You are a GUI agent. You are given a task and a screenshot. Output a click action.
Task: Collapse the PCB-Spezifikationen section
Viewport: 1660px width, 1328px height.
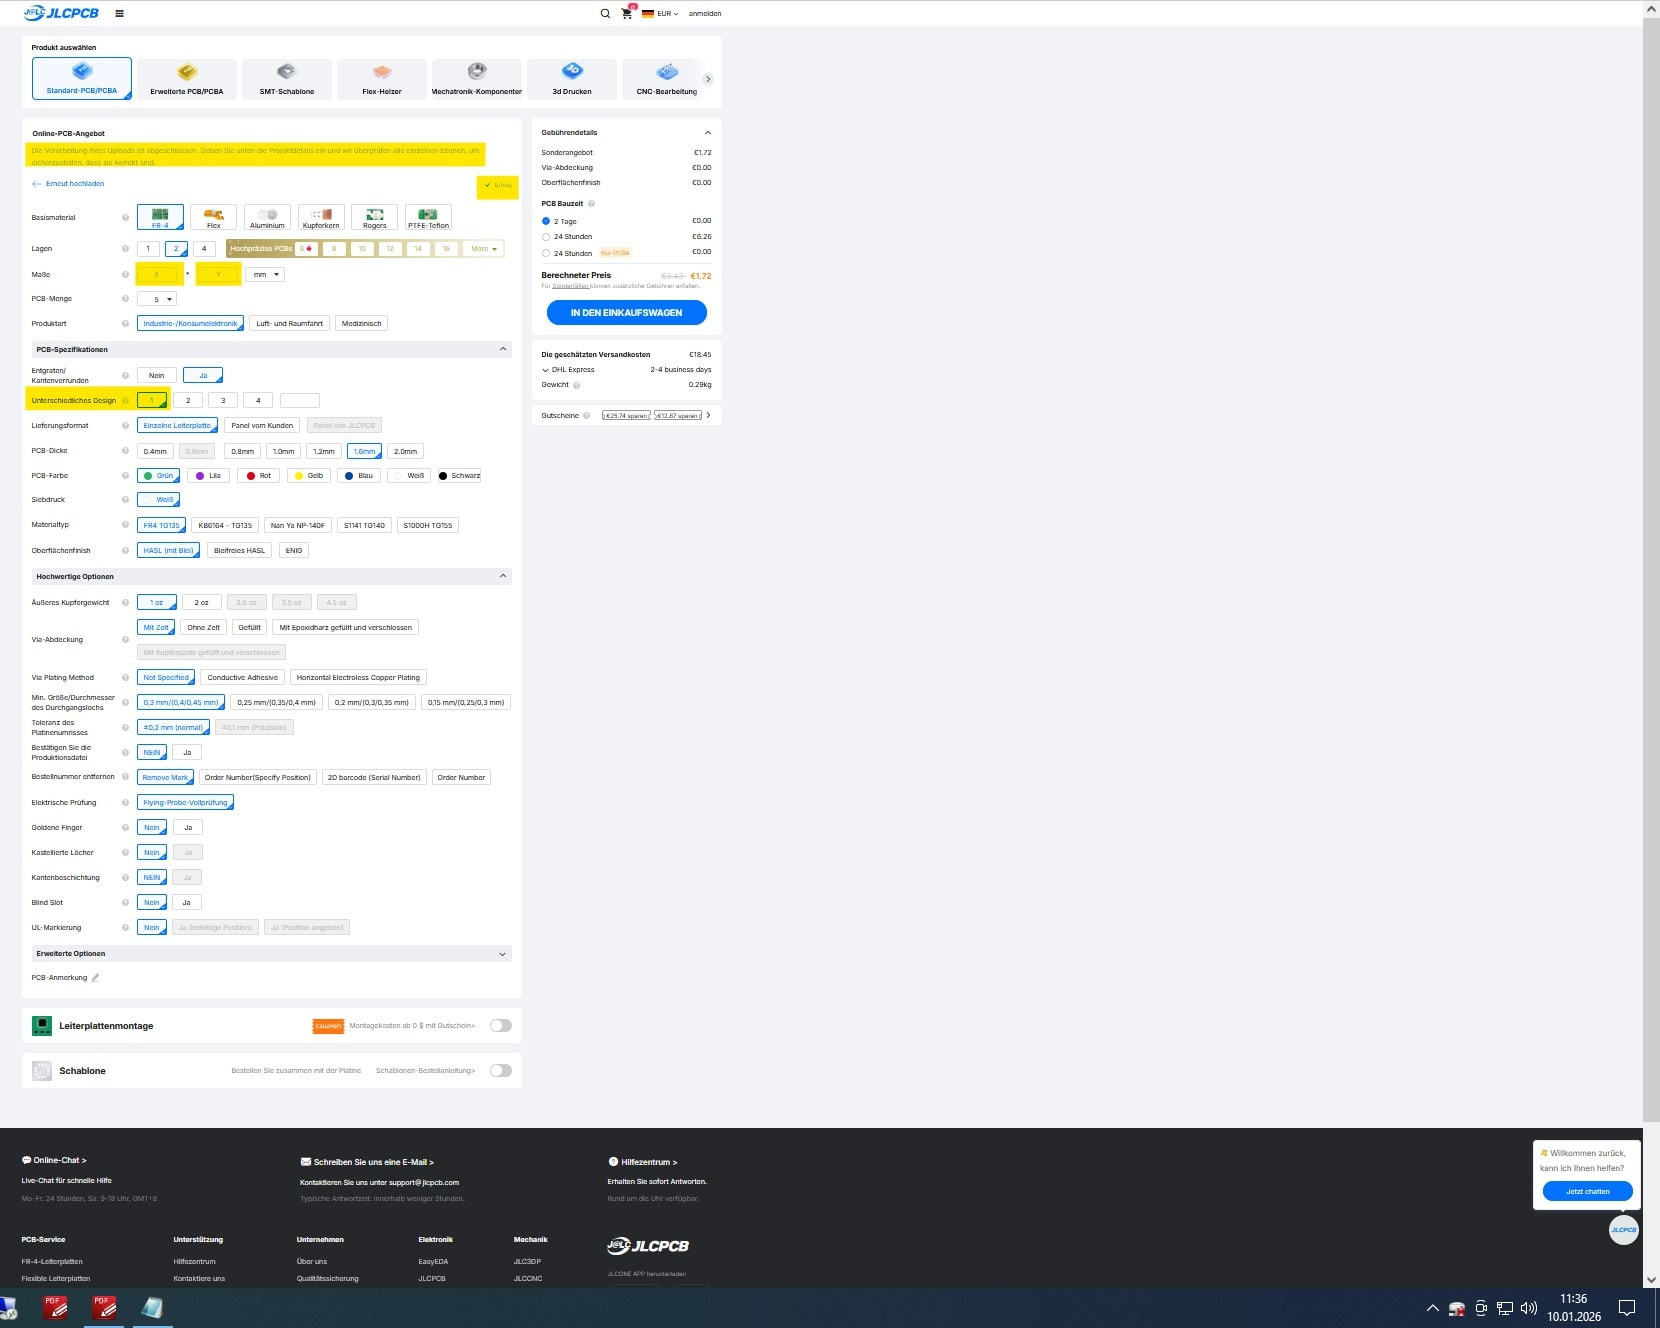tap(503, 349)
